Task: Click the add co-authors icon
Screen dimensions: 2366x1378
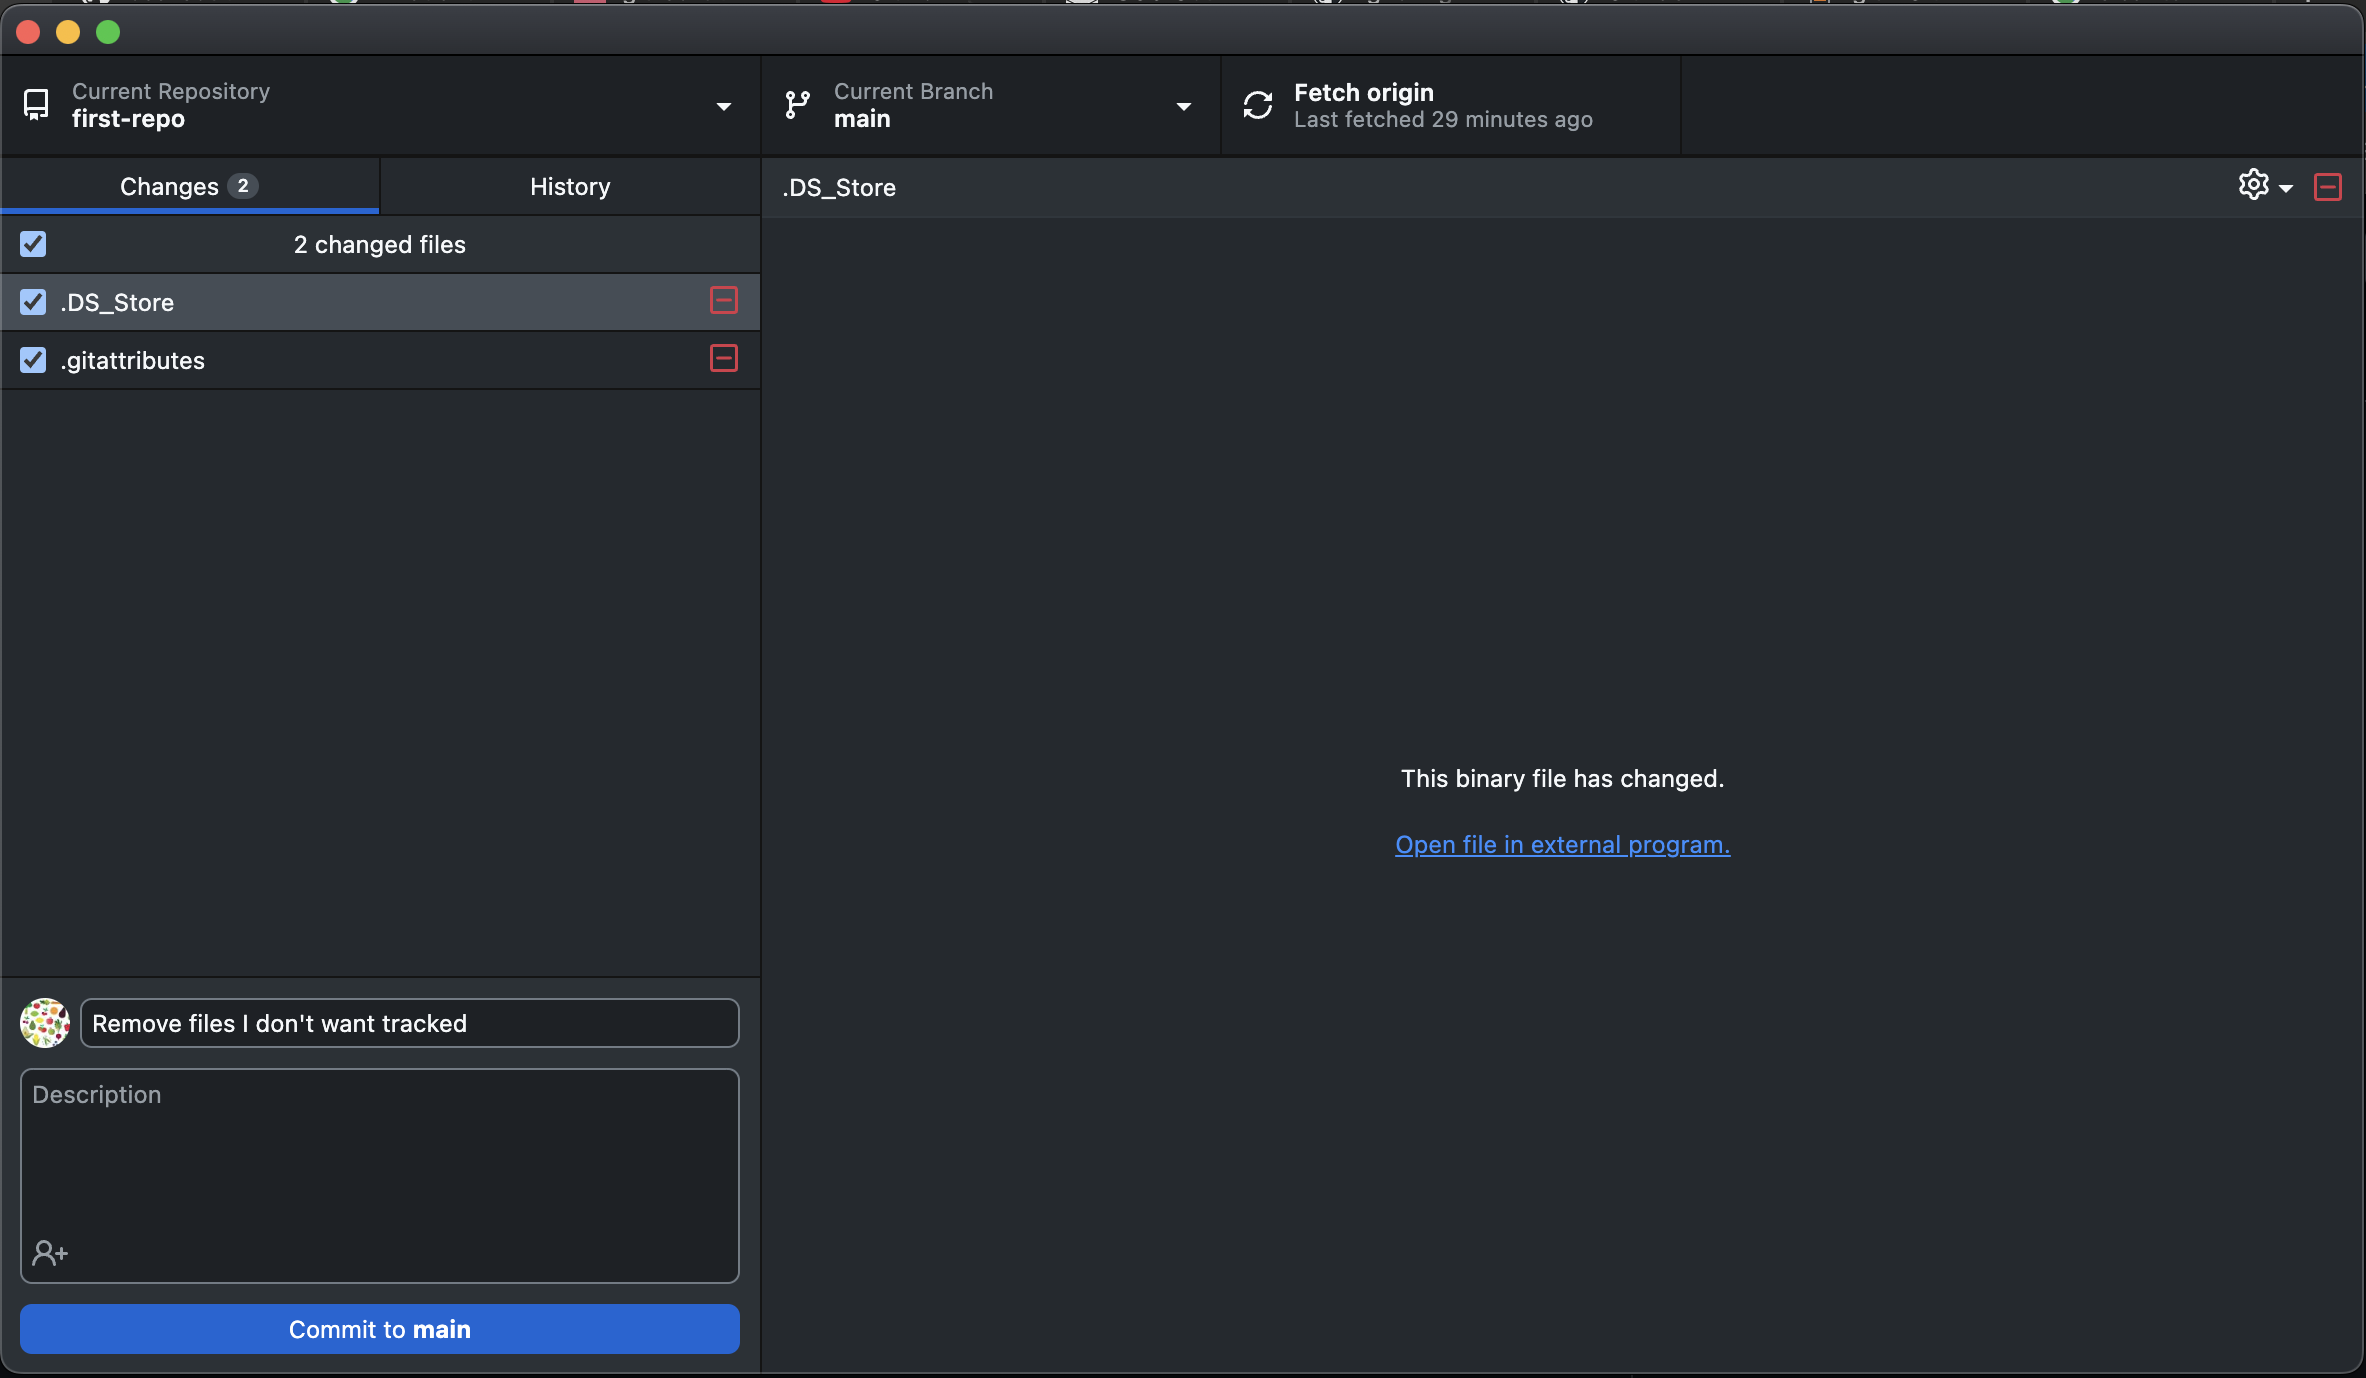Action: click(x=50, y=1252)
